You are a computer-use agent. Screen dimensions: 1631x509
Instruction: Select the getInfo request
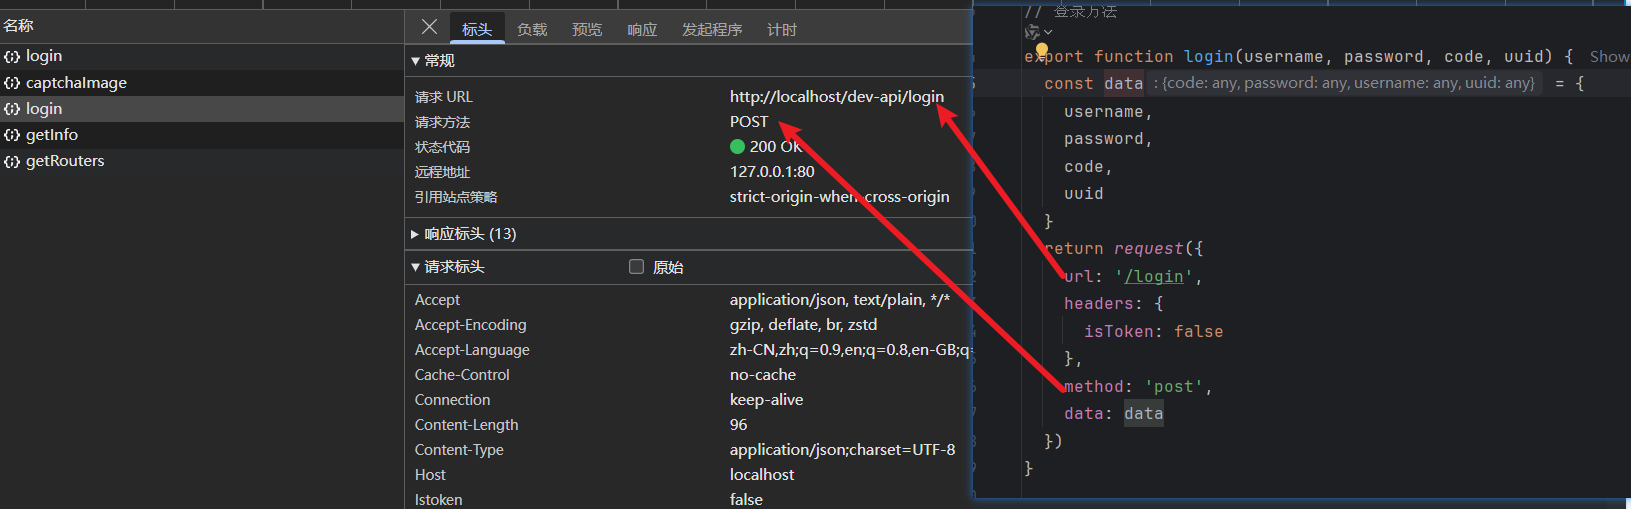tap(201, 134)
